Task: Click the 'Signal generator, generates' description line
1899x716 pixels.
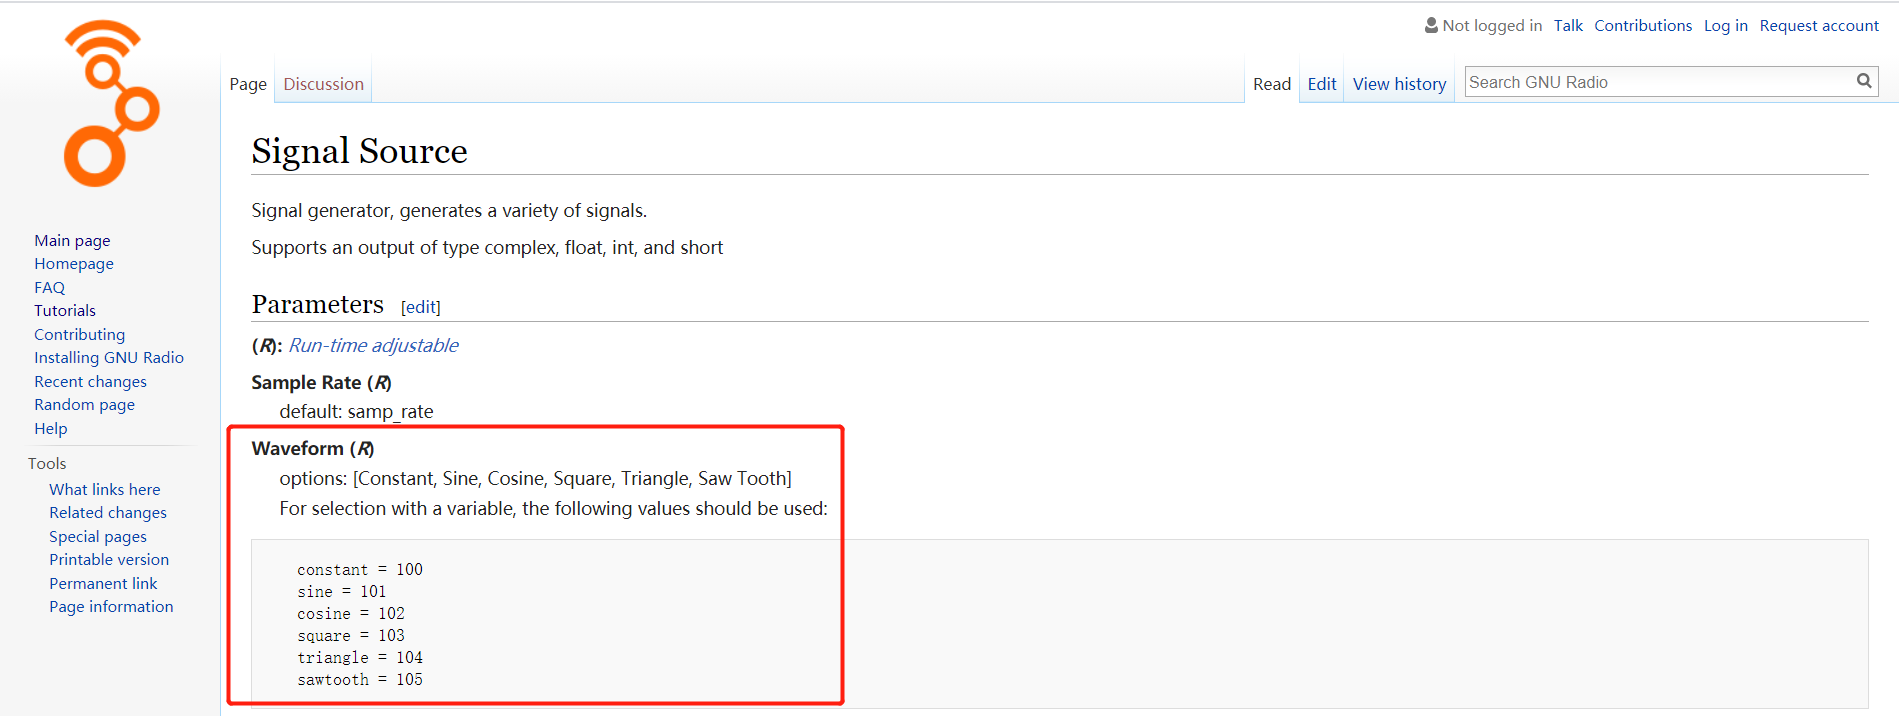Action: (x=449, y=211)
